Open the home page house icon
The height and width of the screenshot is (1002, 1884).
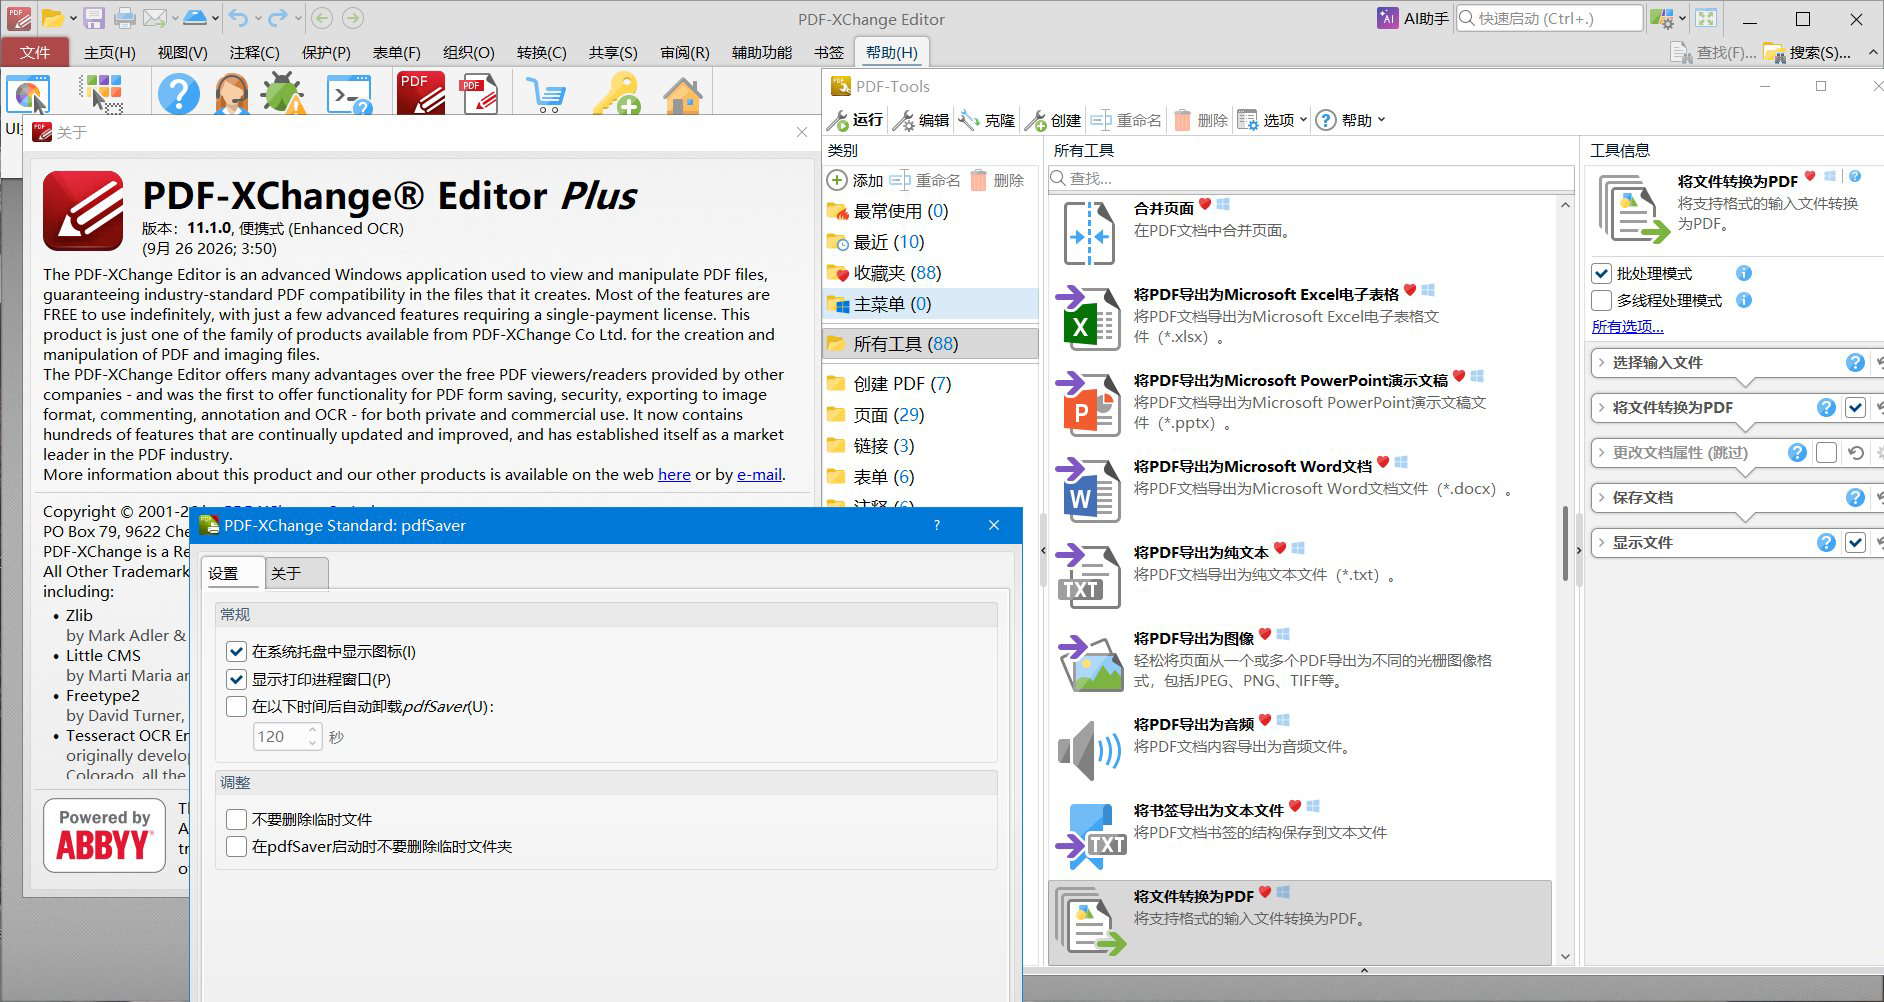(x=682, y=95)
